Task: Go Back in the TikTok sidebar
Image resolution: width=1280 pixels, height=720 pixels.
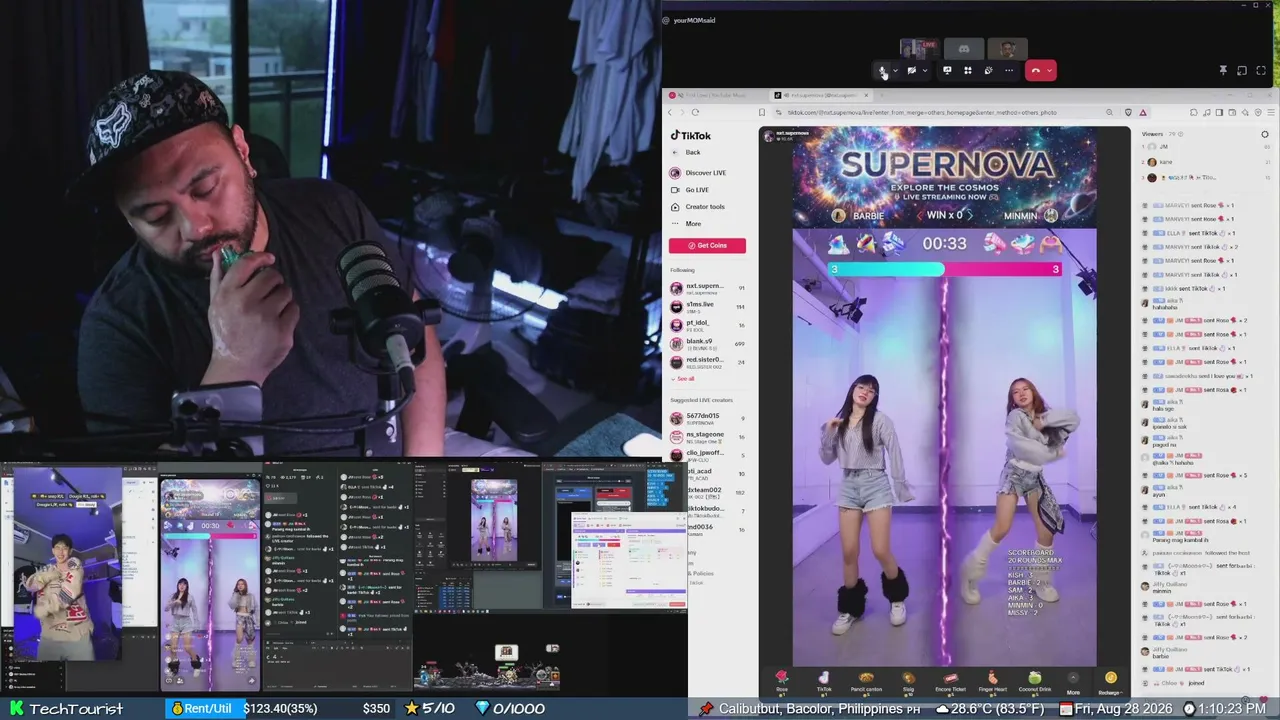Action: [x=686, y=152]
